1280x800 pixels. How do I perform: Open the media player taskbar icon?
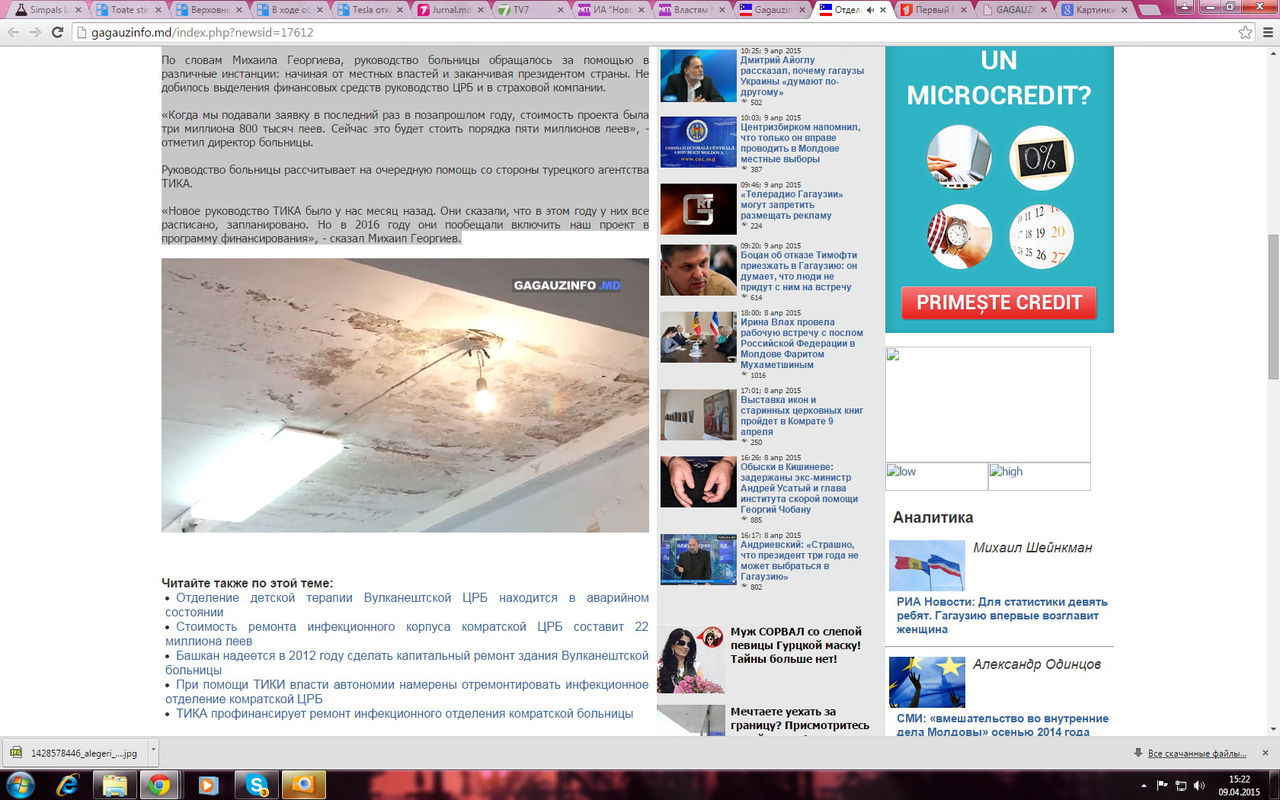pos(208,785)
